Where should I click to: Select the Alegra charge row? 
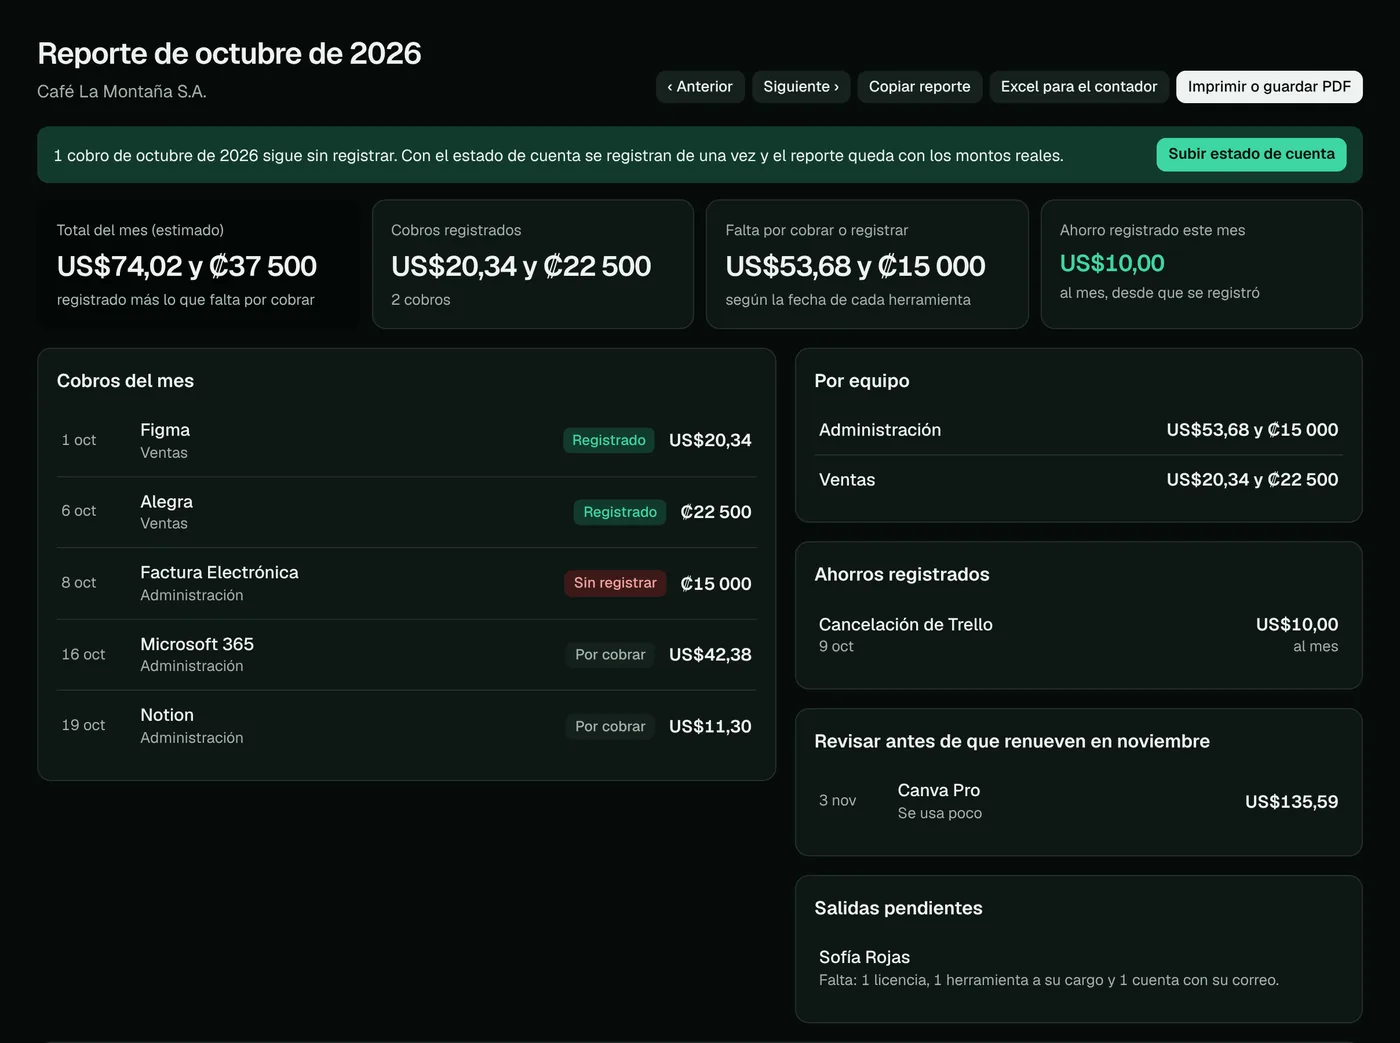406,512
